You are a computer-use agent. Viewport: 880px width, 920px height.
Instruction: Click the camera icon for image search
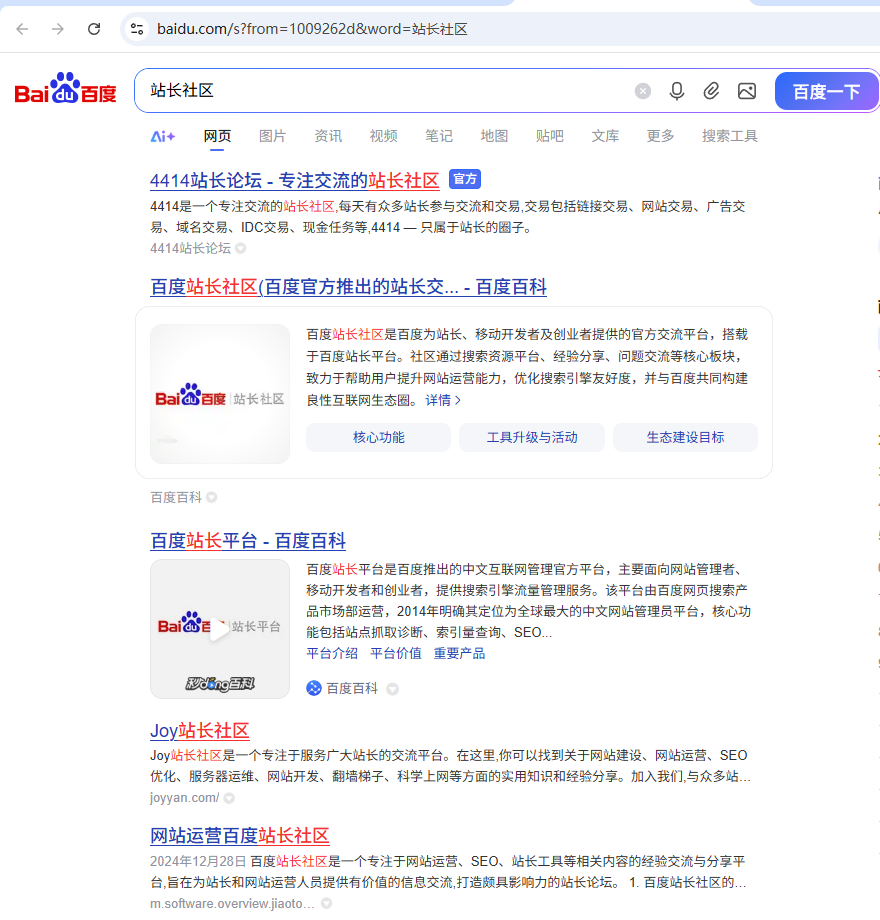pos(747,91)
